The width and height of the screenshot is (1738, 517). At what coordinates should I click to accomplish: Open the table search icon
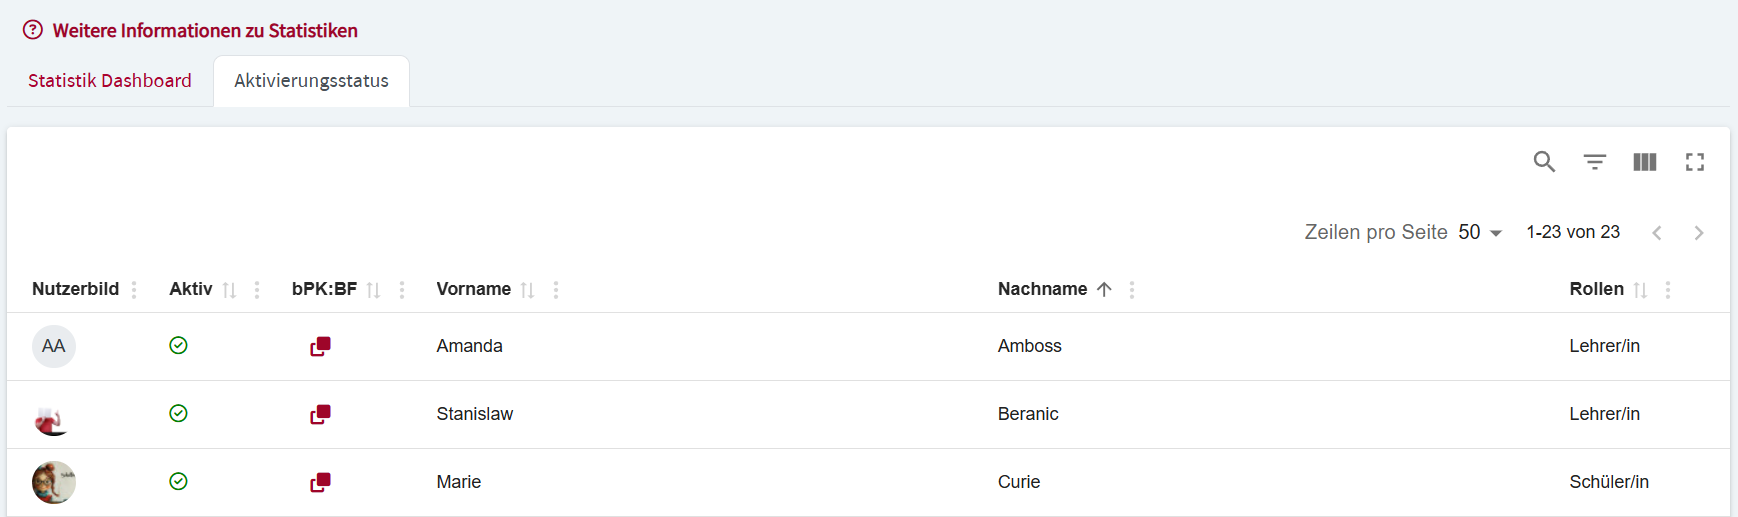pos(1544,162)
